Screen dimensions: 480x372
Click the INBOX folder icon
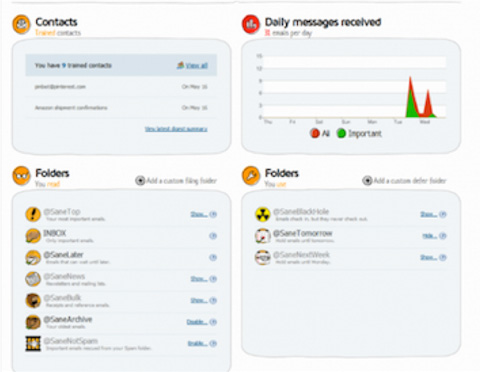pos(33,236)
